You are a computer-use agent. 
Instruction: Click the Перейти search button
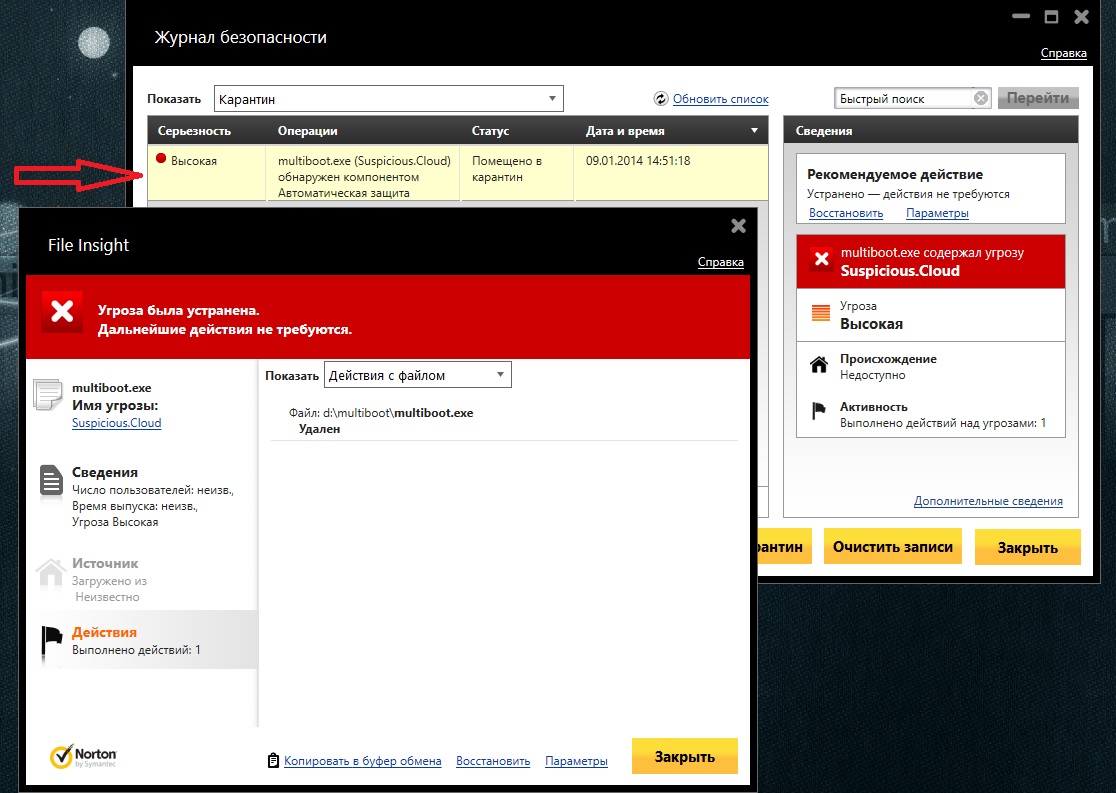pyautogui.click(x=1038, y=98)
